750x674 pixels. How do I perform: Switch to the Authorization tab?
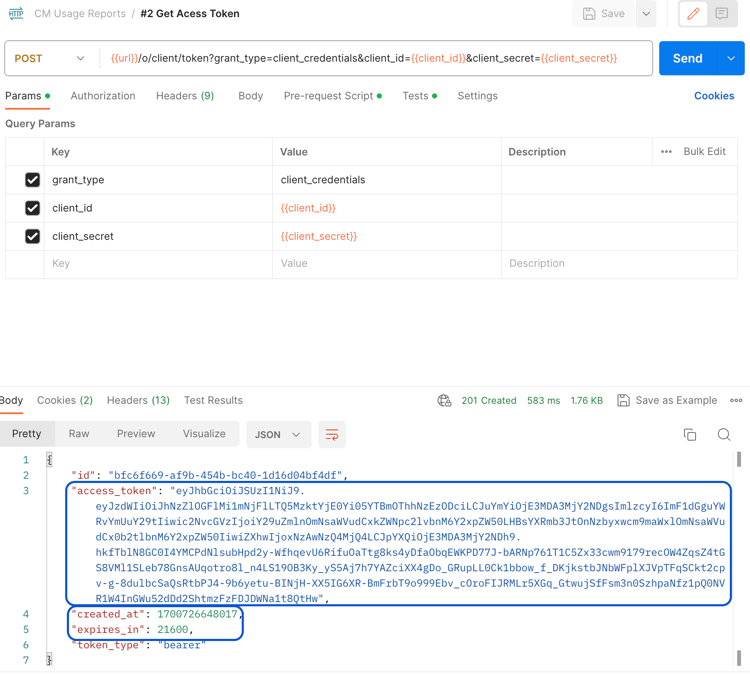(103, 96)
